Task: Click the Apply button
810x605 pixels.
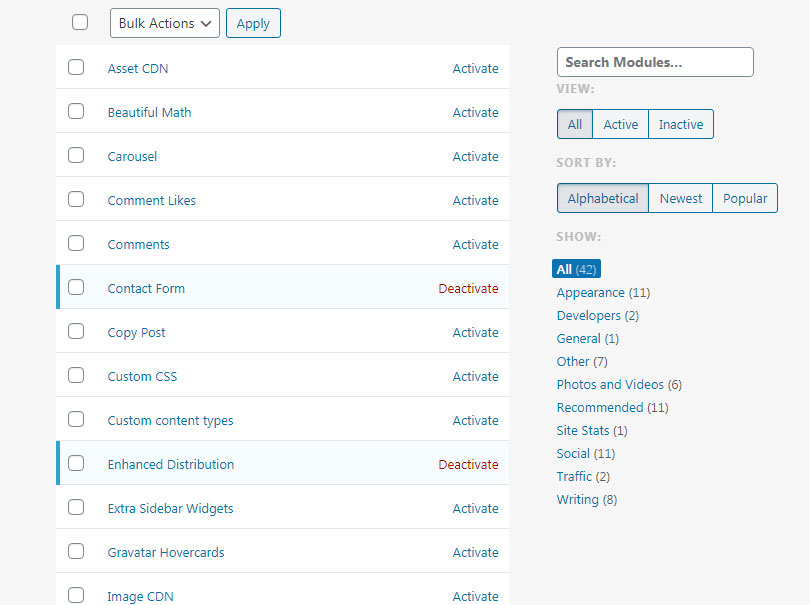Action: click(253, 23)
